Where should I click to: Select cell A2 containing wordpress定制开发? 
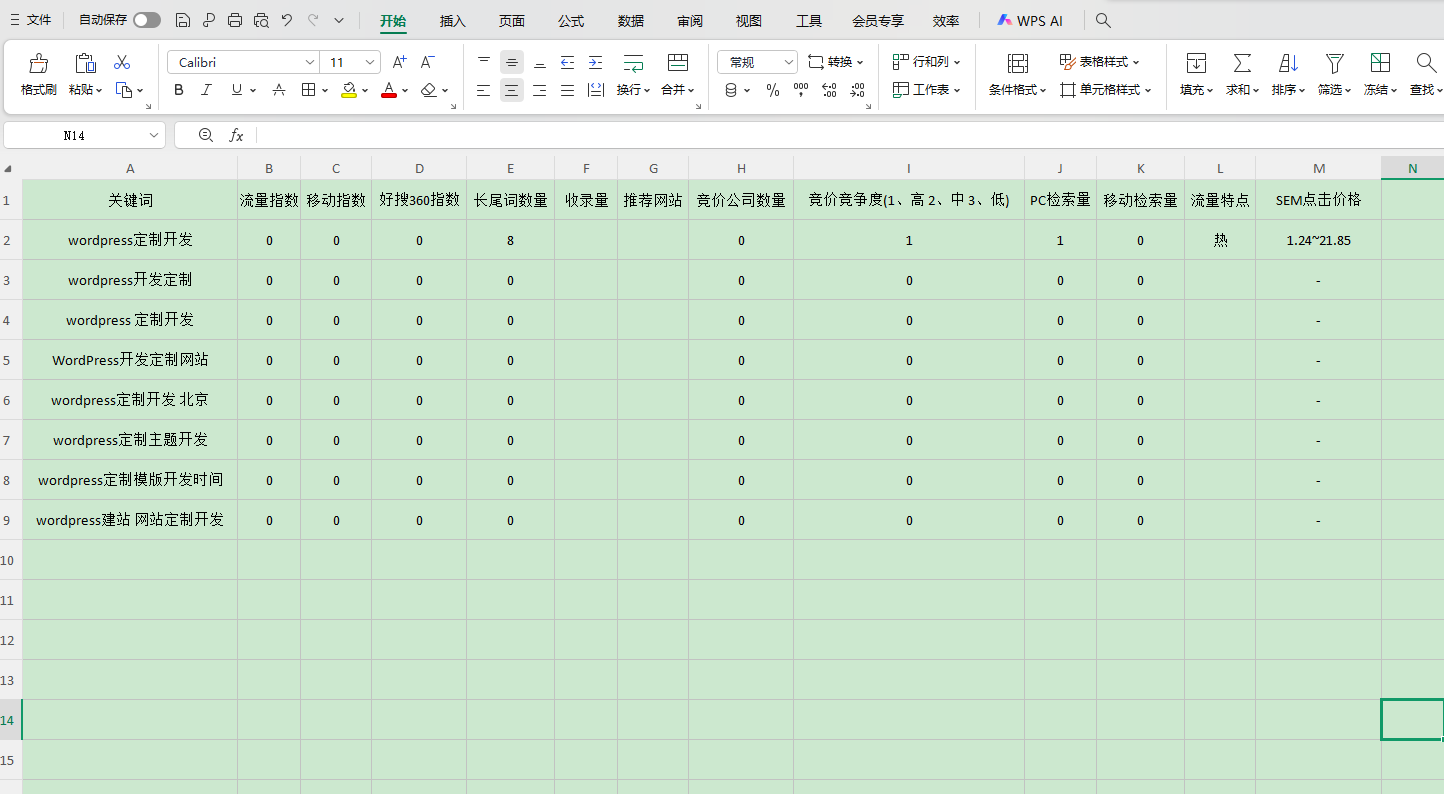130,240
